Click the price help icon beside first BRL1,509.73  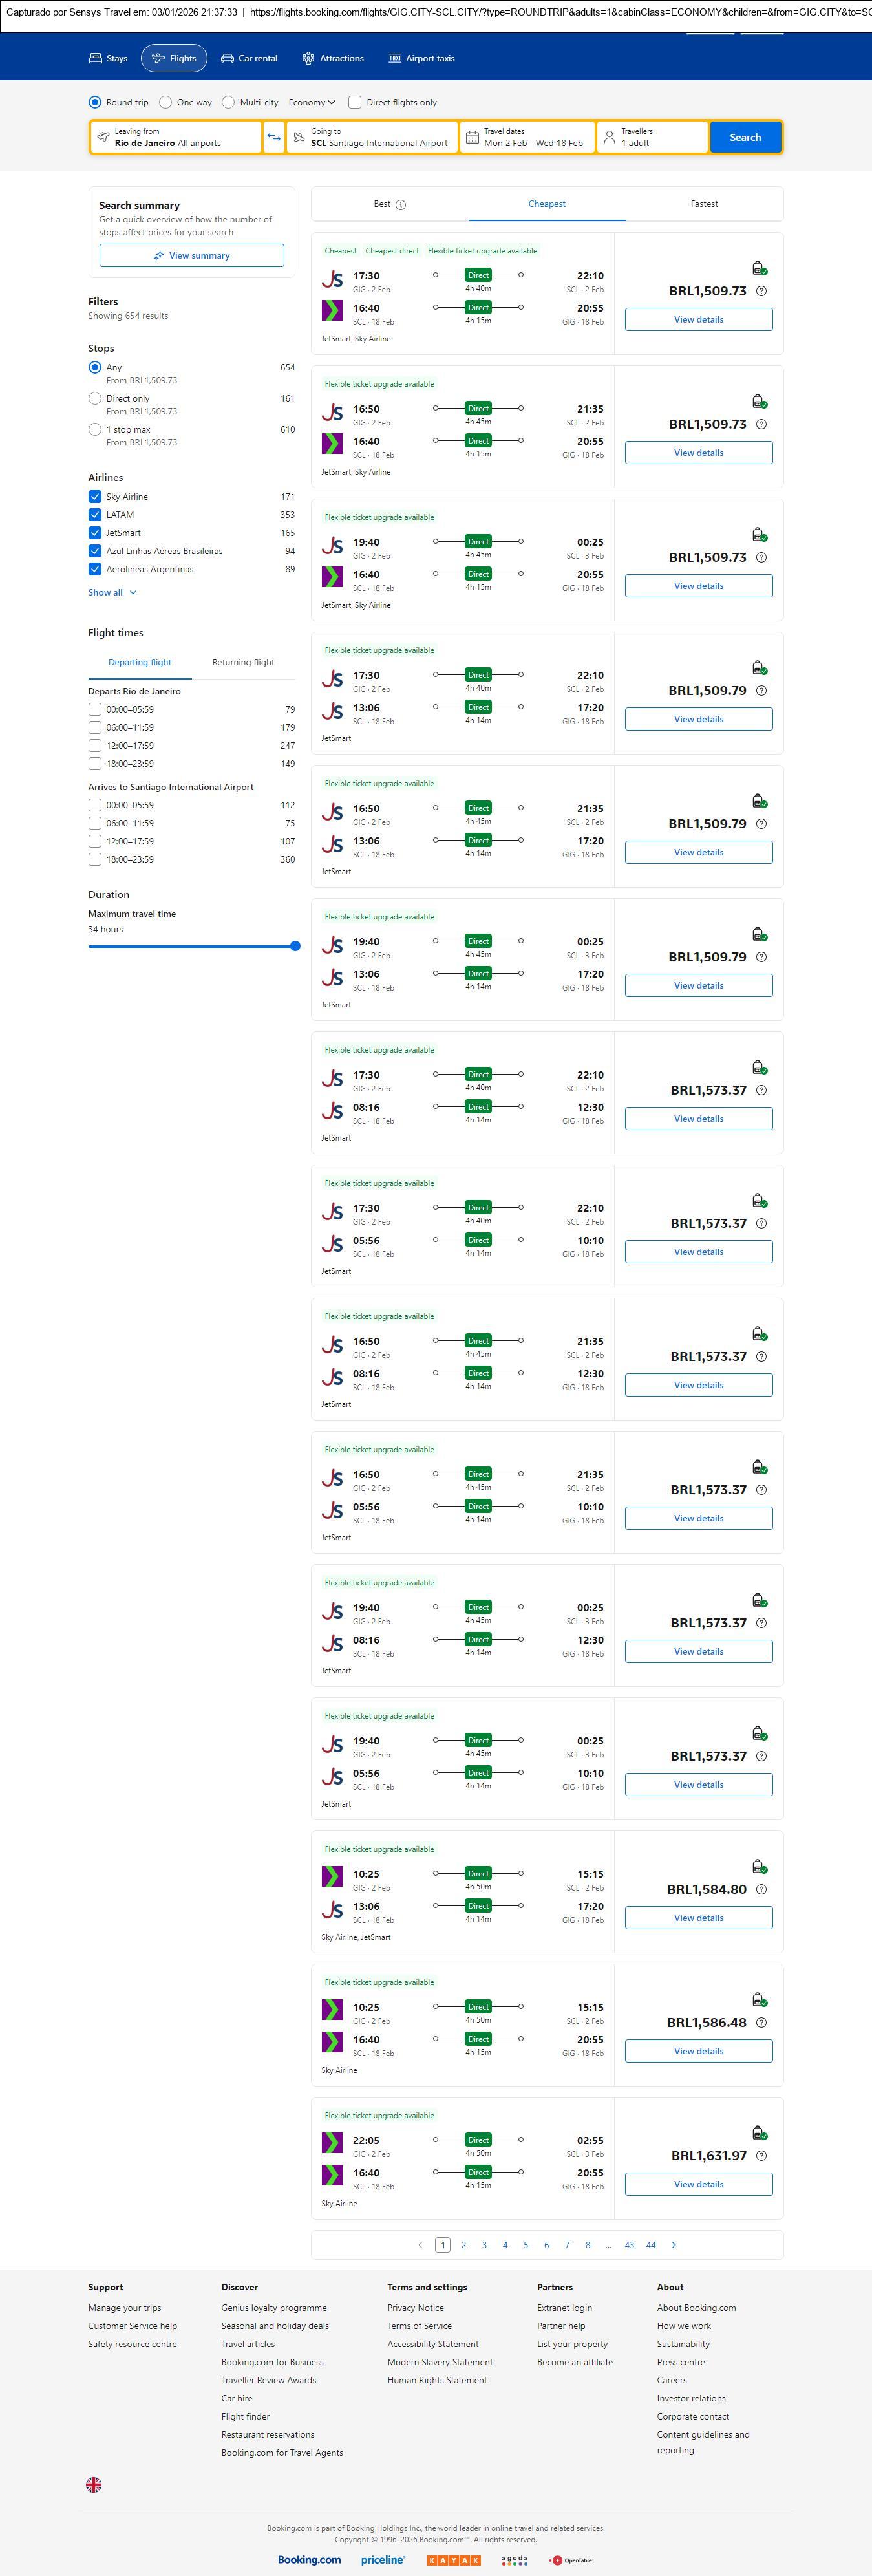coord(762,291)
